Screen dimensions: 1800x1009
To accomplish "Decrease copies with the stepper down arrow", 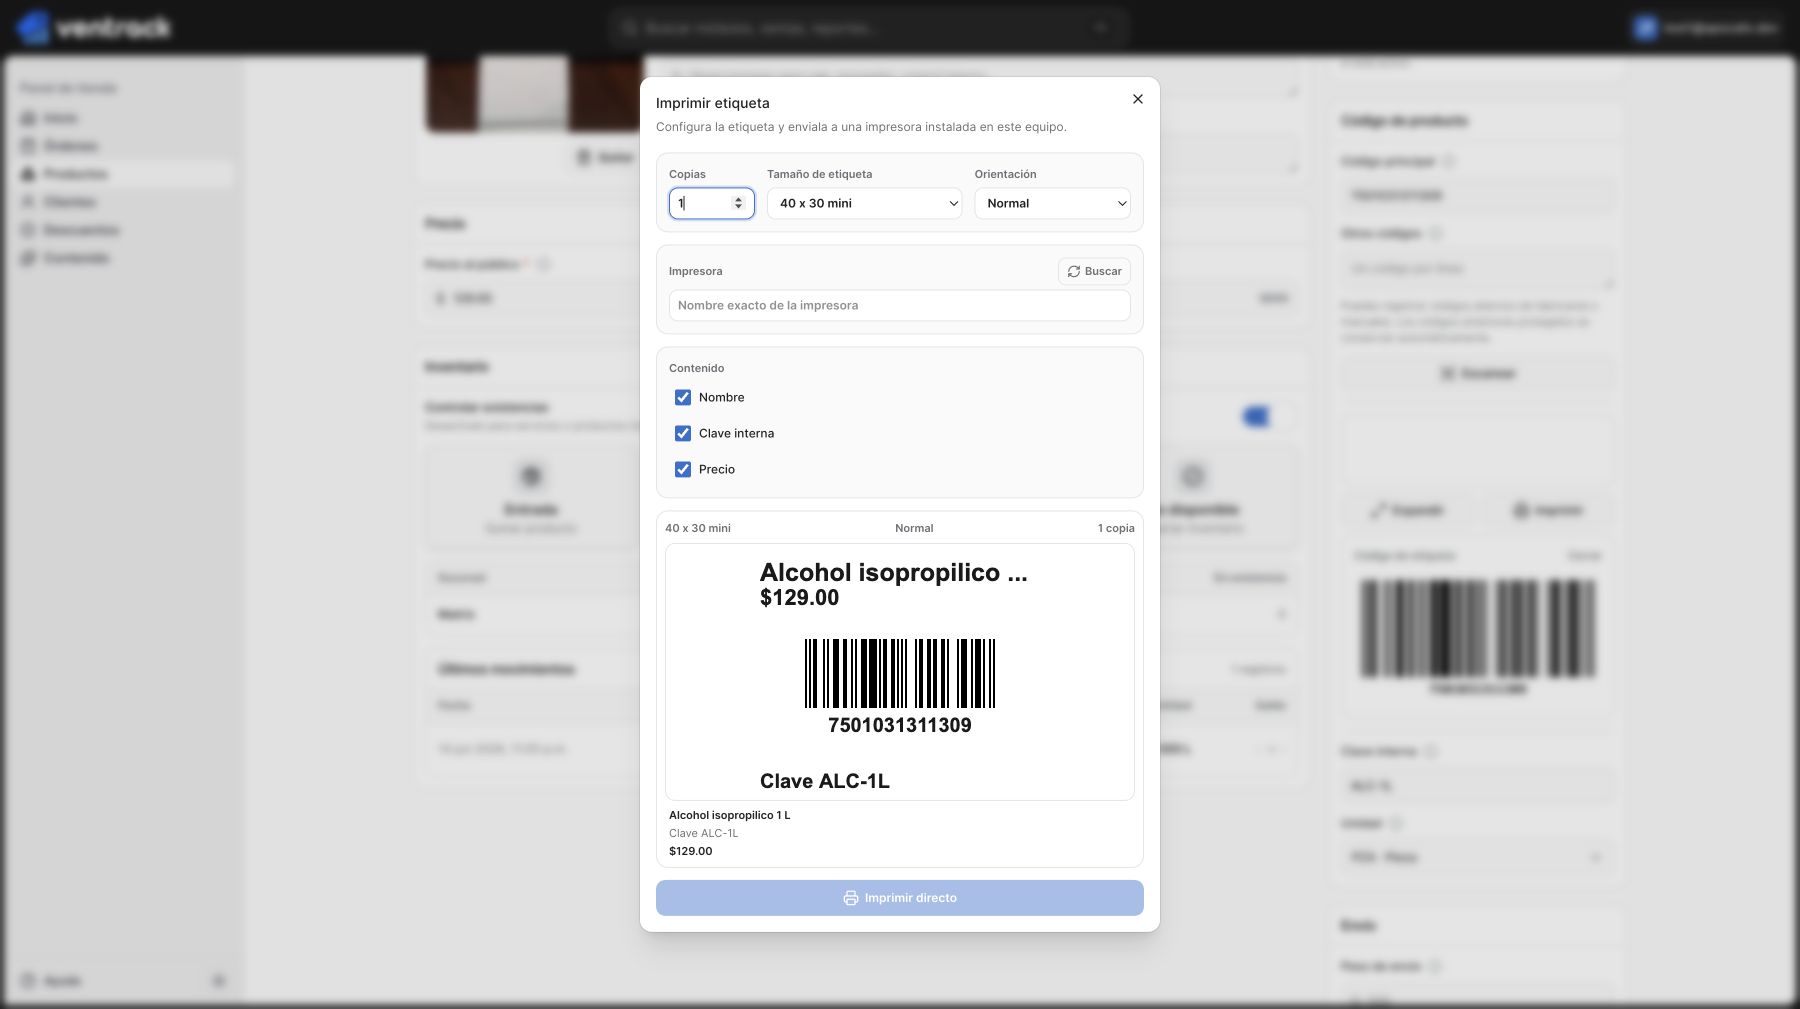I will (739, 208).
